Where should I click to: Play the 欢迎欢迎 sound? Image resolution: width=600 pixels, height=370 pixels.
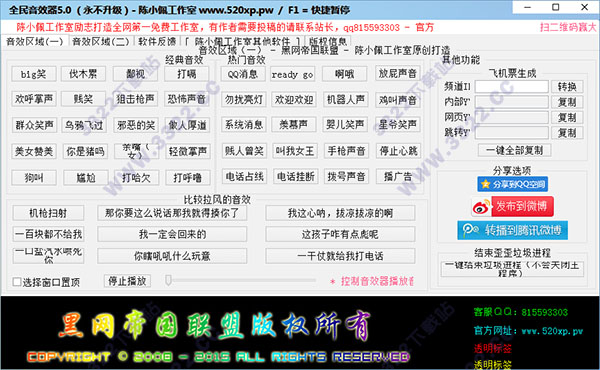(x=294, y=99)
